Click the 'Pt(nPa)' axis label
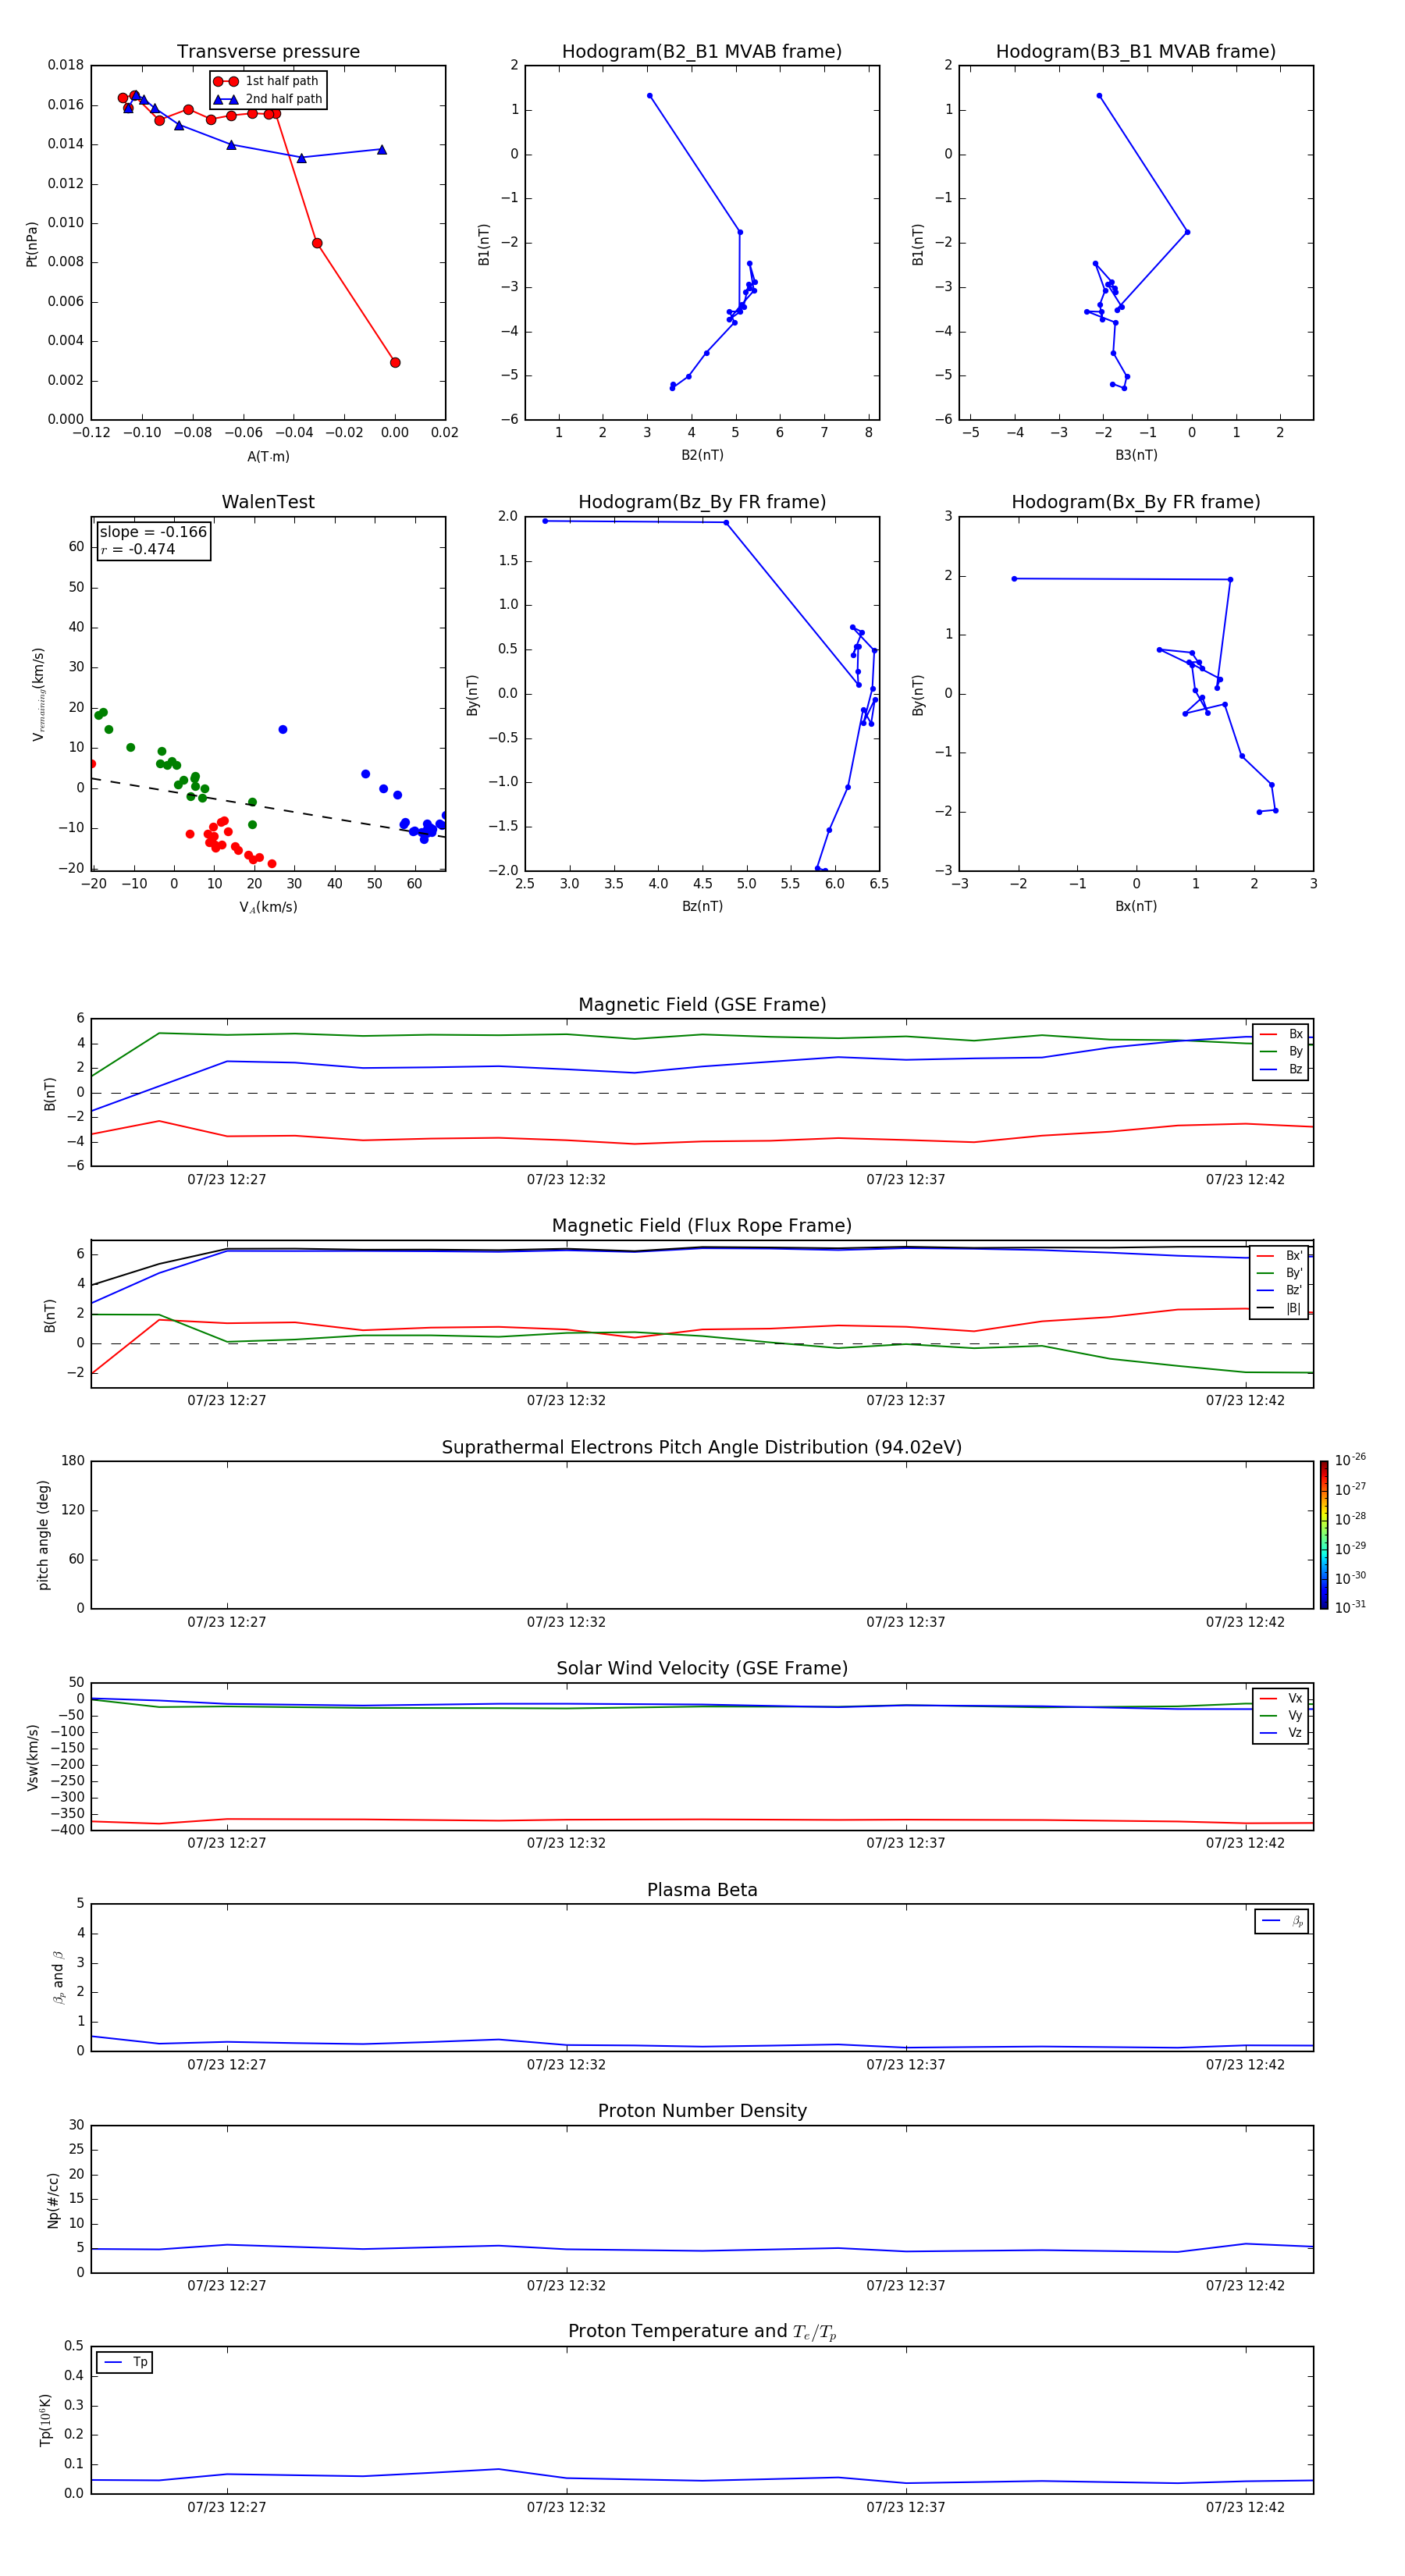1405x2576 pixels. [31, 244]
